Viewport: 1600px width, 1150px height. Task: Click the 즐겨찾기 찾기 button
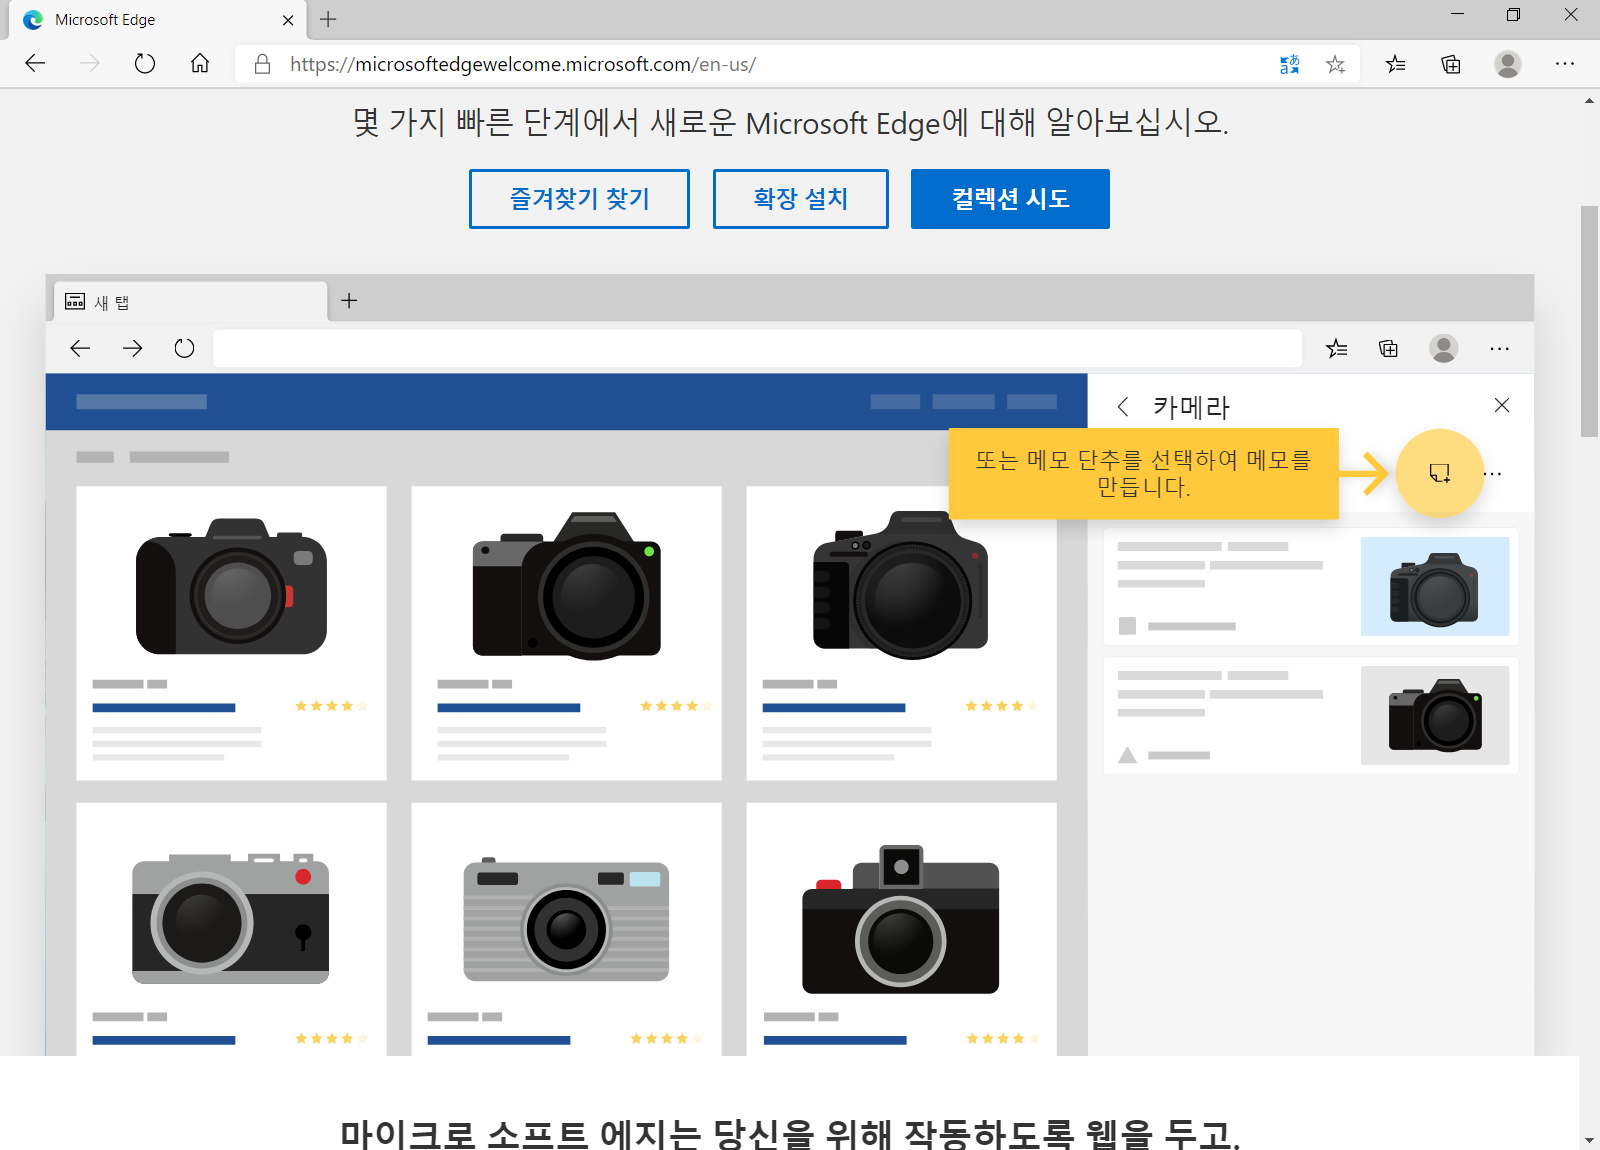pyautogui.click(x=579, y=199)
